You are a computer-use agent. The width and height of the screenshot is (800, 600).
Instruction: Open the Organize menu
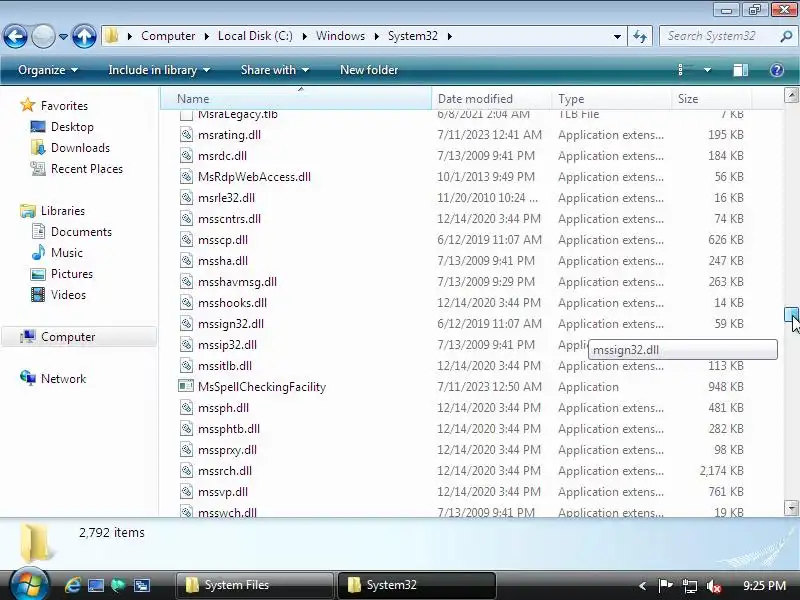[x=48, y=70]
